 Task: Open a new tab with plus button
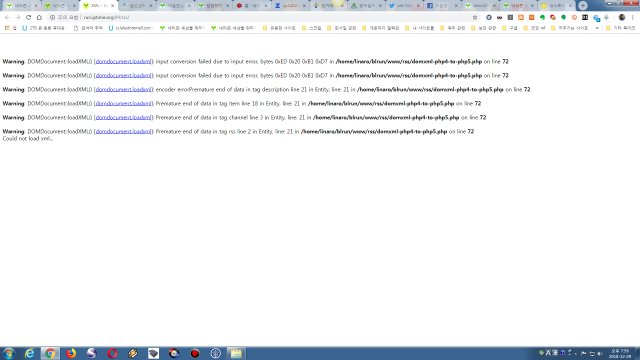pos(583,6)
